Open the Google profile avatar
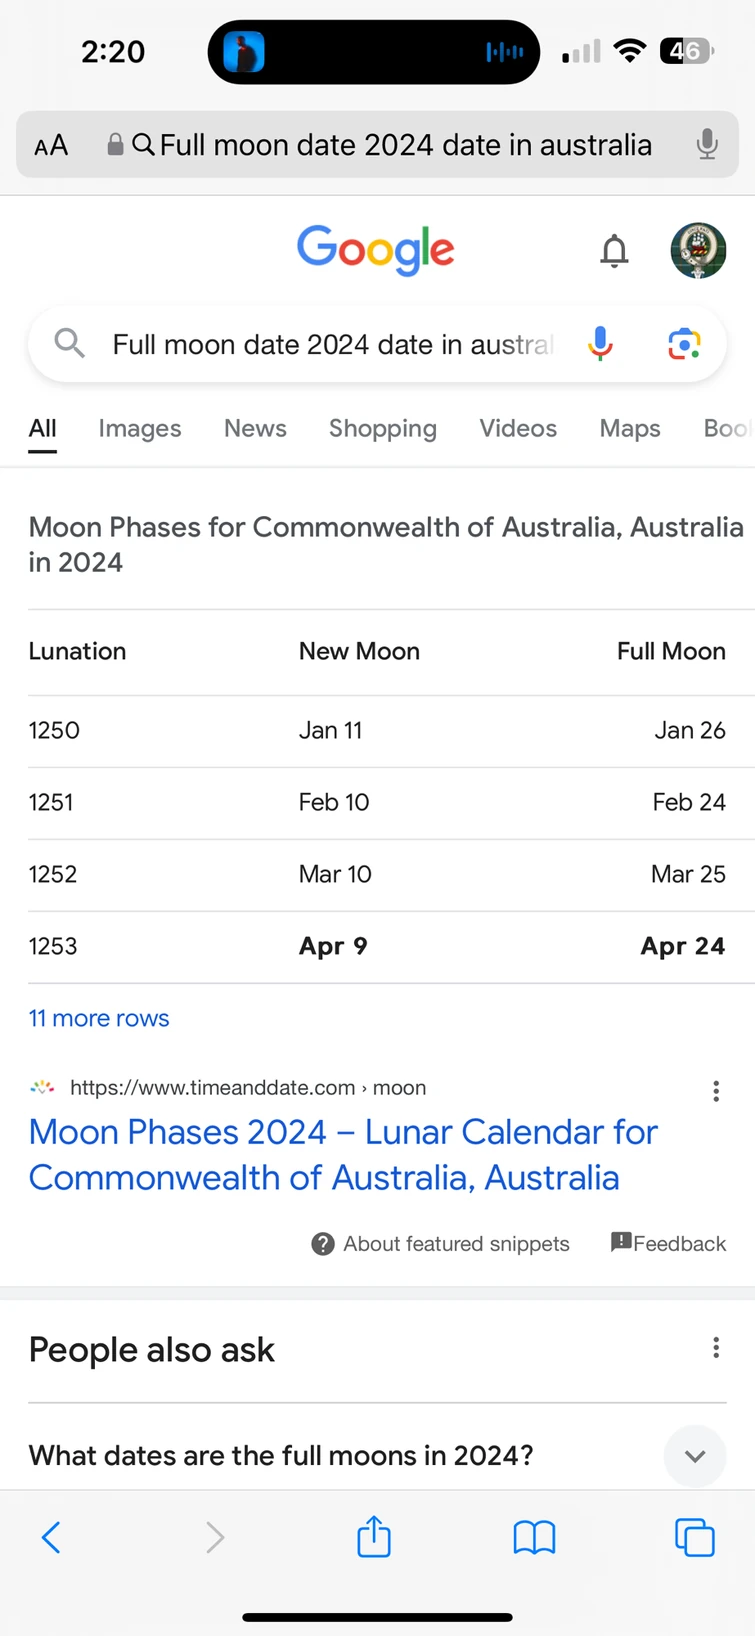This screenshot has width=755, height=1636. click(697, 251)
